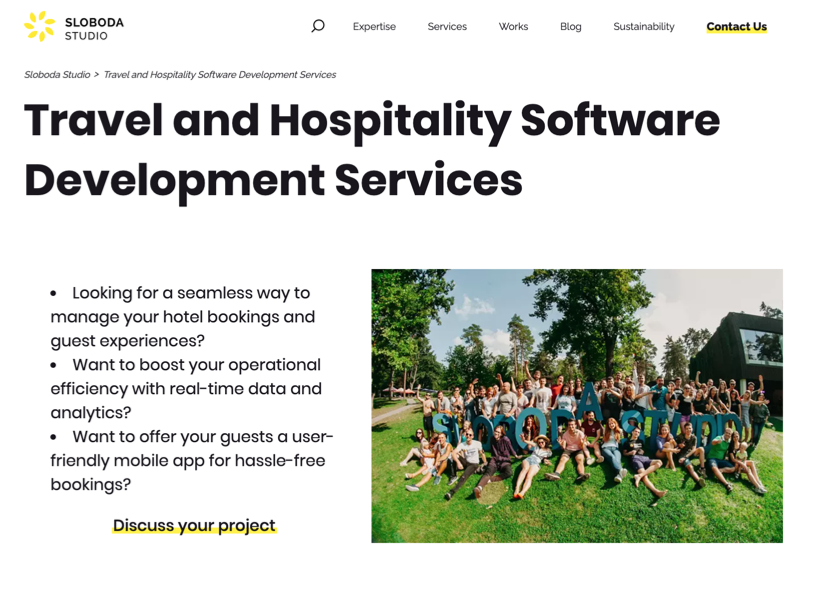This screenshot has width=827, height=589.
Task: Select the Travel and Hospitality page heading
Action: tap(370, 150)
